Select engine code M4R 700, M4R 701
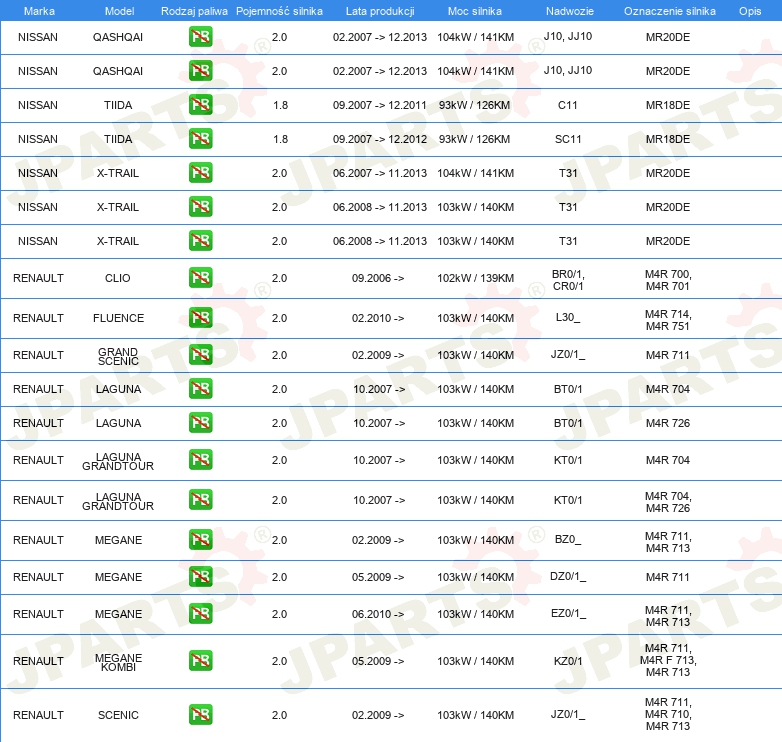 [668, 280]
